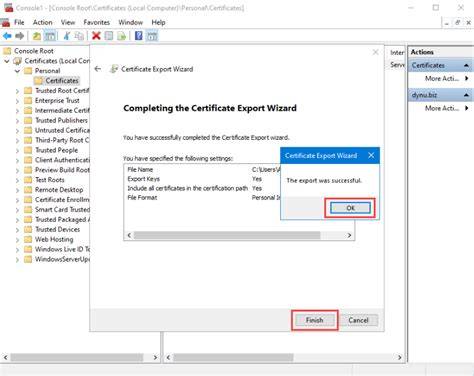The image size is (474, 376).
Task: Collapse the Personal folder node
Action: [17, 71]
